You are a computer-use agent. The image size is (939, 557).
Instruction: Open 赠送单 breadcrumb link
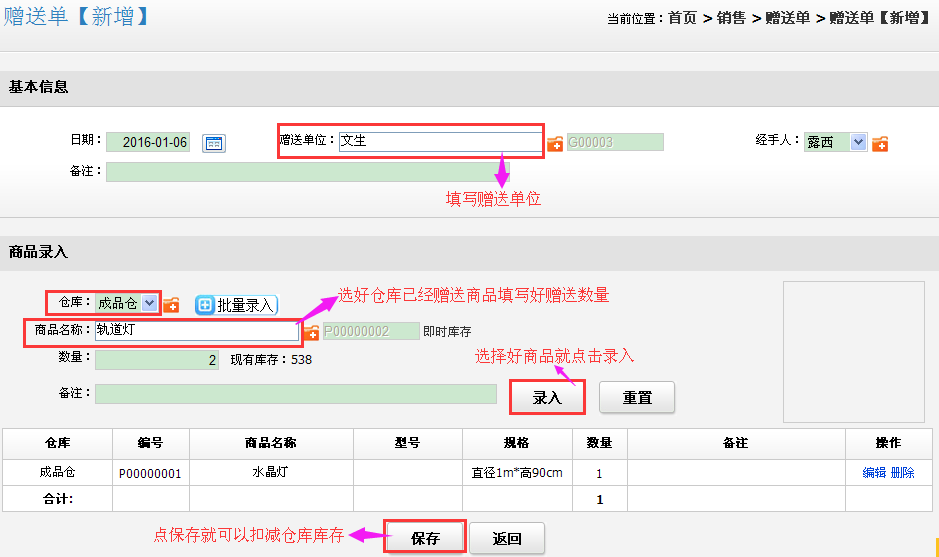click(x=787, y=18)
